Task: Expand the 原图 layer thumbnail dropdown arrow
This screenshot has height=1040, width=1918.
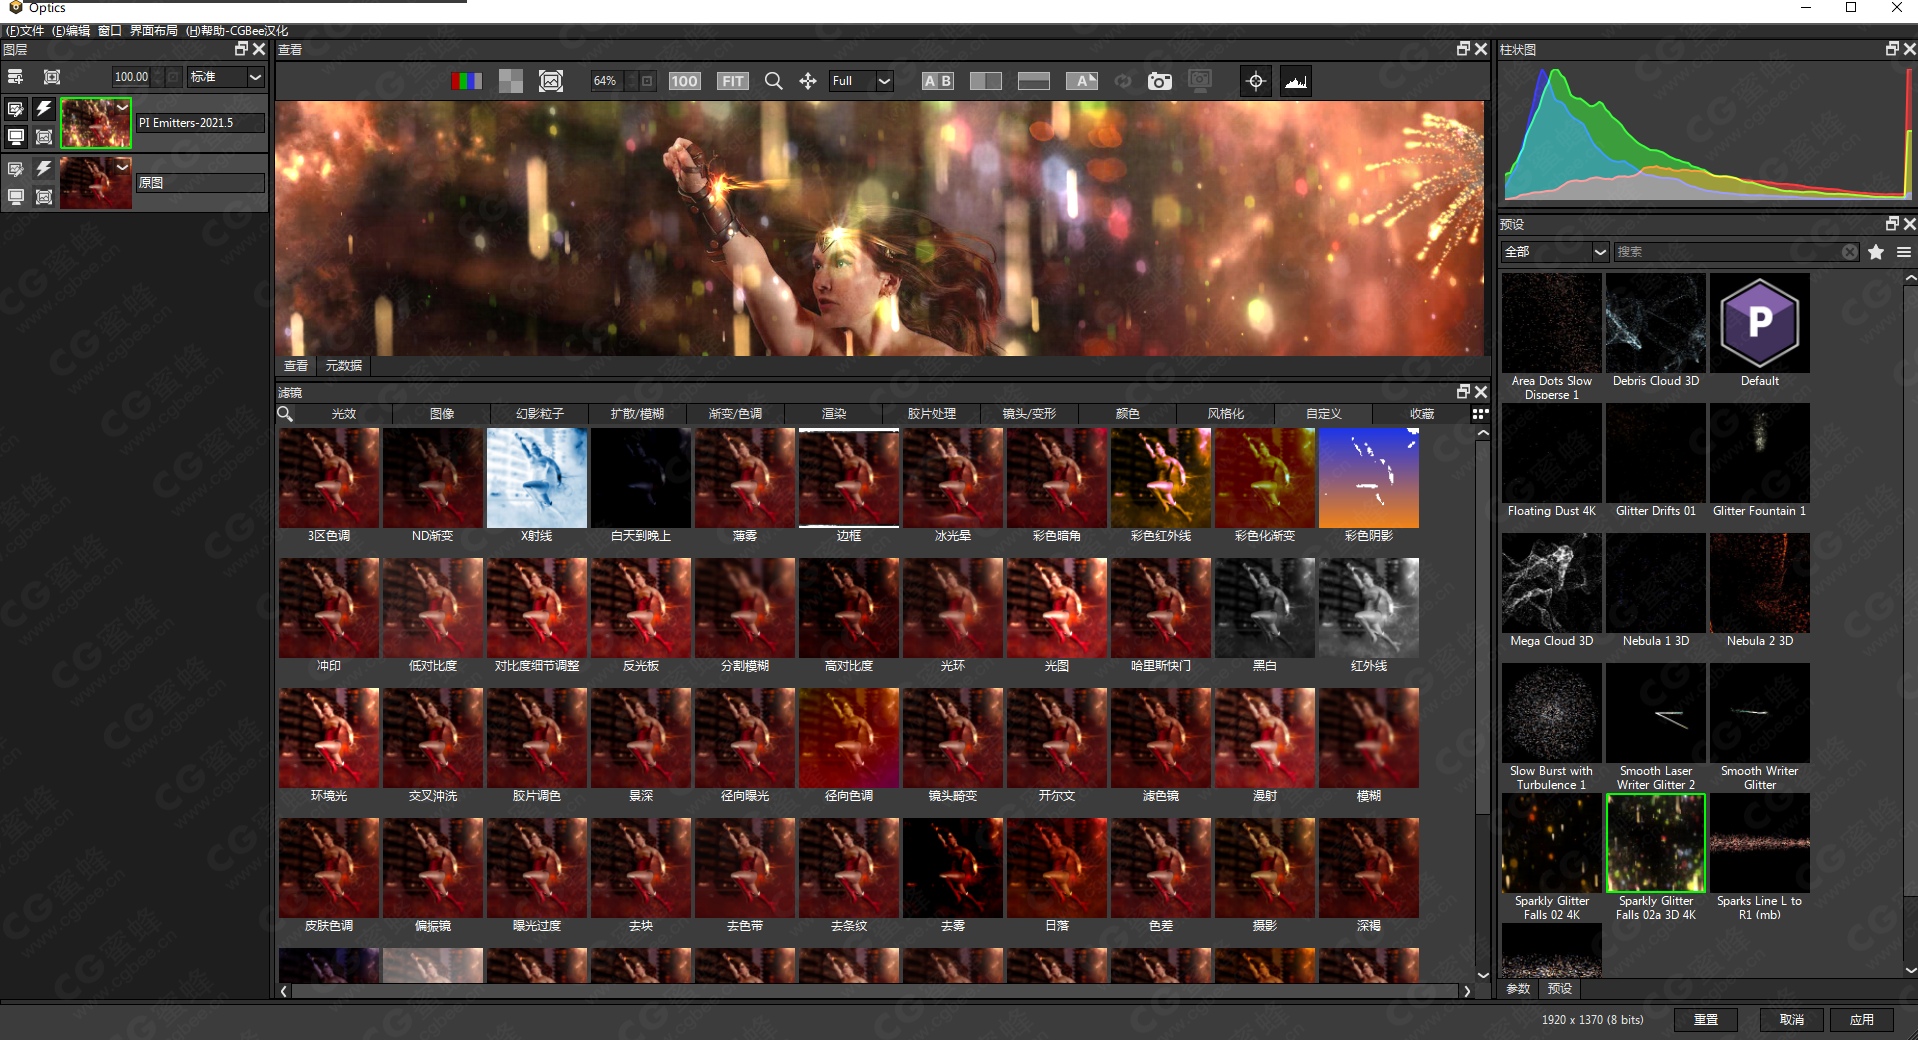Action: [122, 167]
